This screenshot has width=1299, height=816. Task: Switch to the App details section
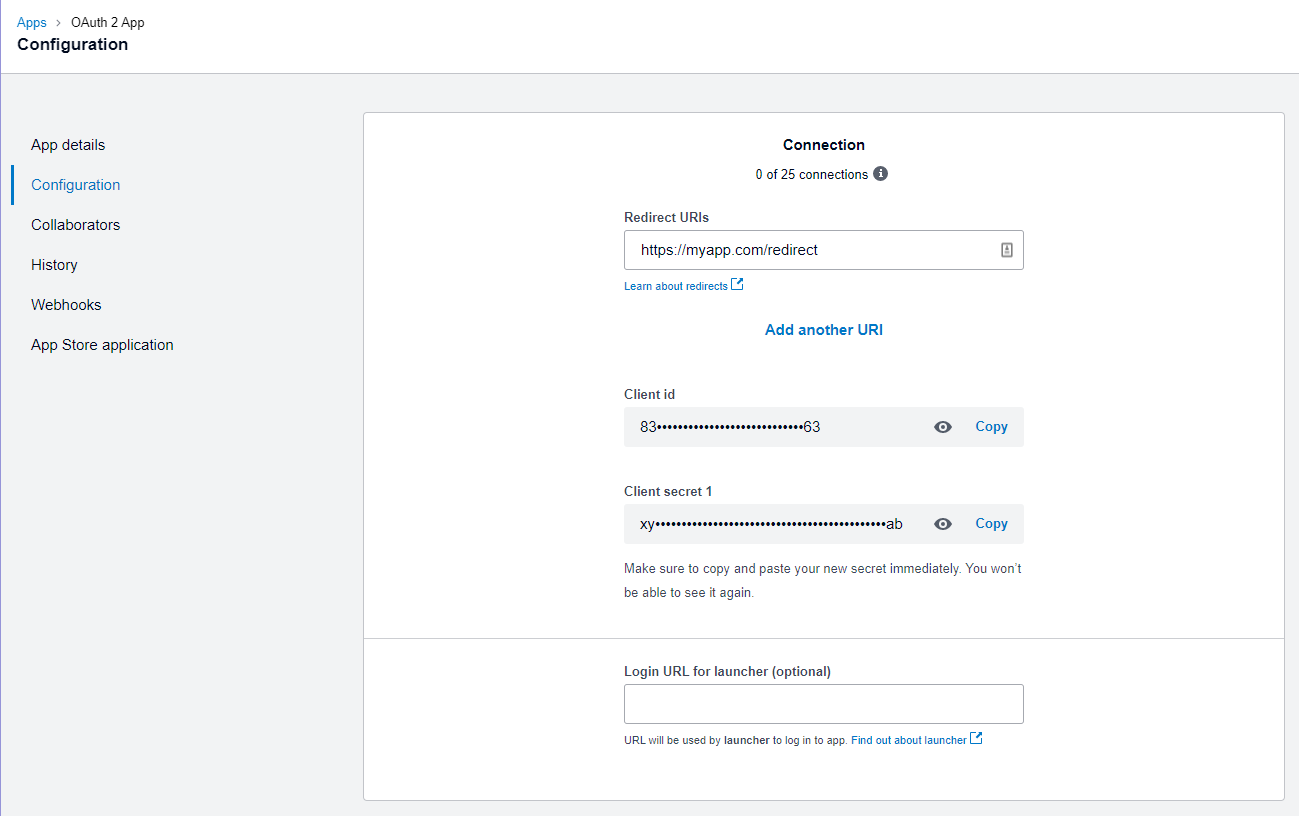(67, 144)
